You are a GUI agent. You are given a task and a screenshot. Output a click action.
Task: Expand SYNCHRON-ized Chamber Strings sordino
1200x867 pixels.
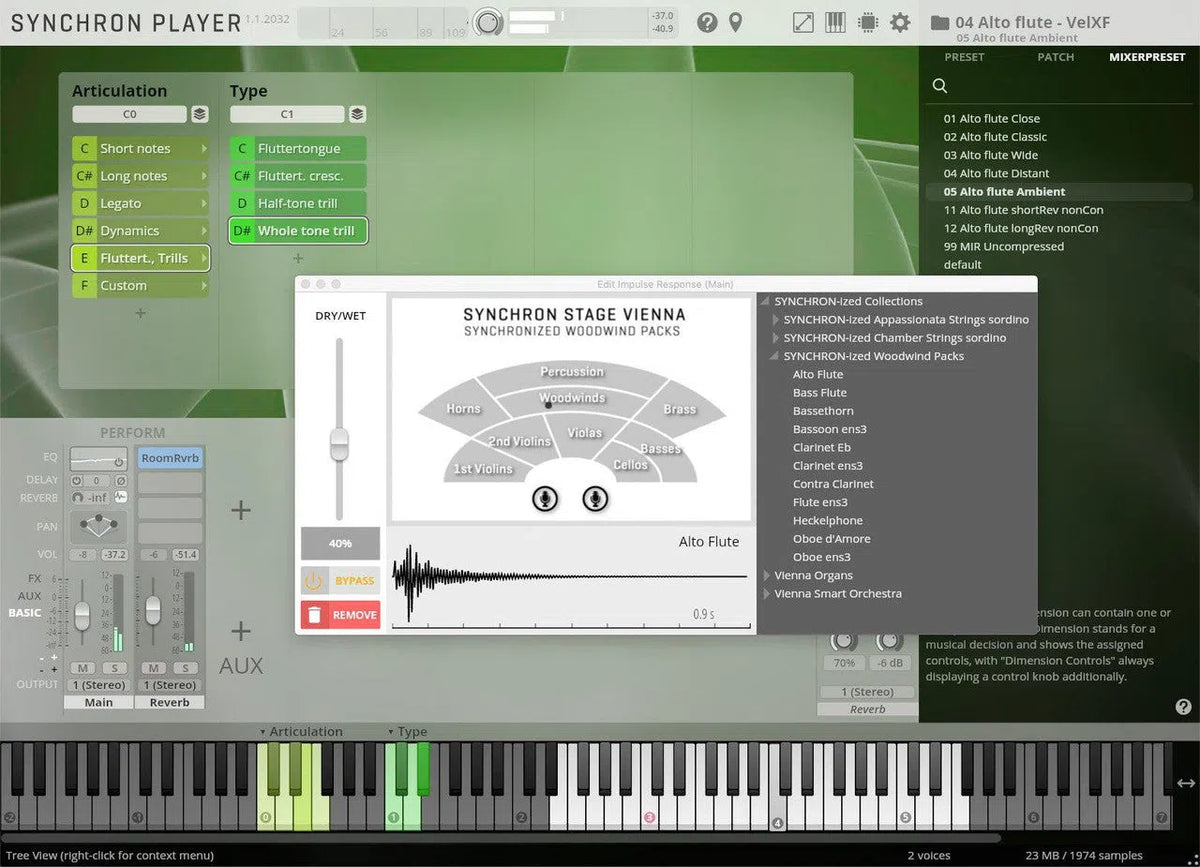coord(776,338)
